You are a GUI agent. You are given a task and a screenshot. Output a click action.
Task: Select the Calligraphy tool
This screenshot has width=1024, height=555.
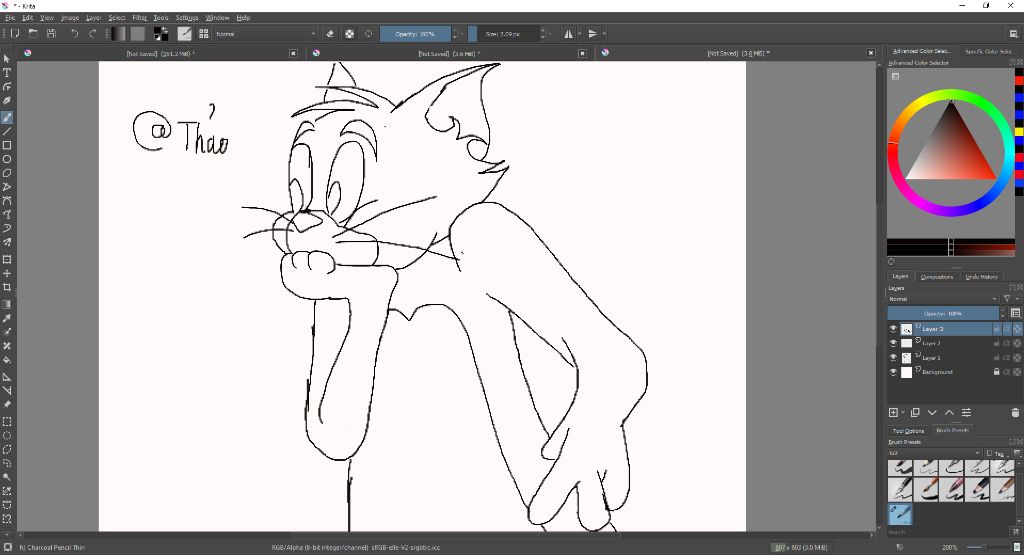[7, 101]
